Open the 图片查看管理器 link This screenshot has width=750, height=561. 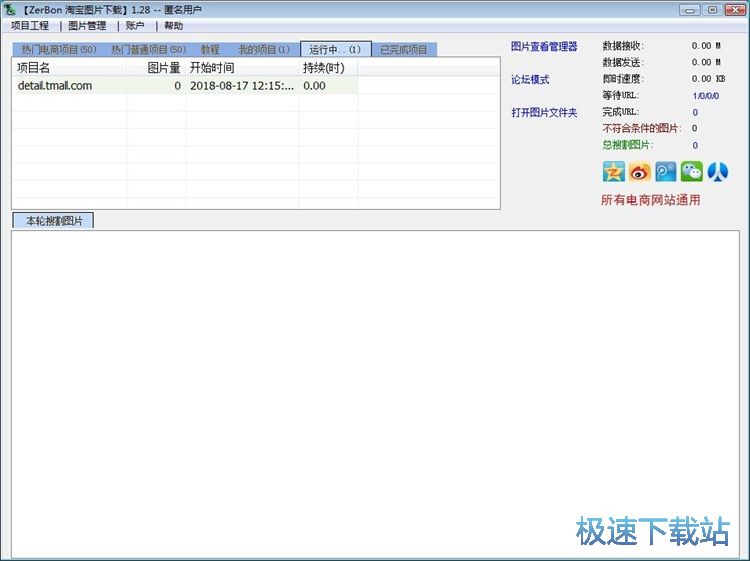pos(544,46)
